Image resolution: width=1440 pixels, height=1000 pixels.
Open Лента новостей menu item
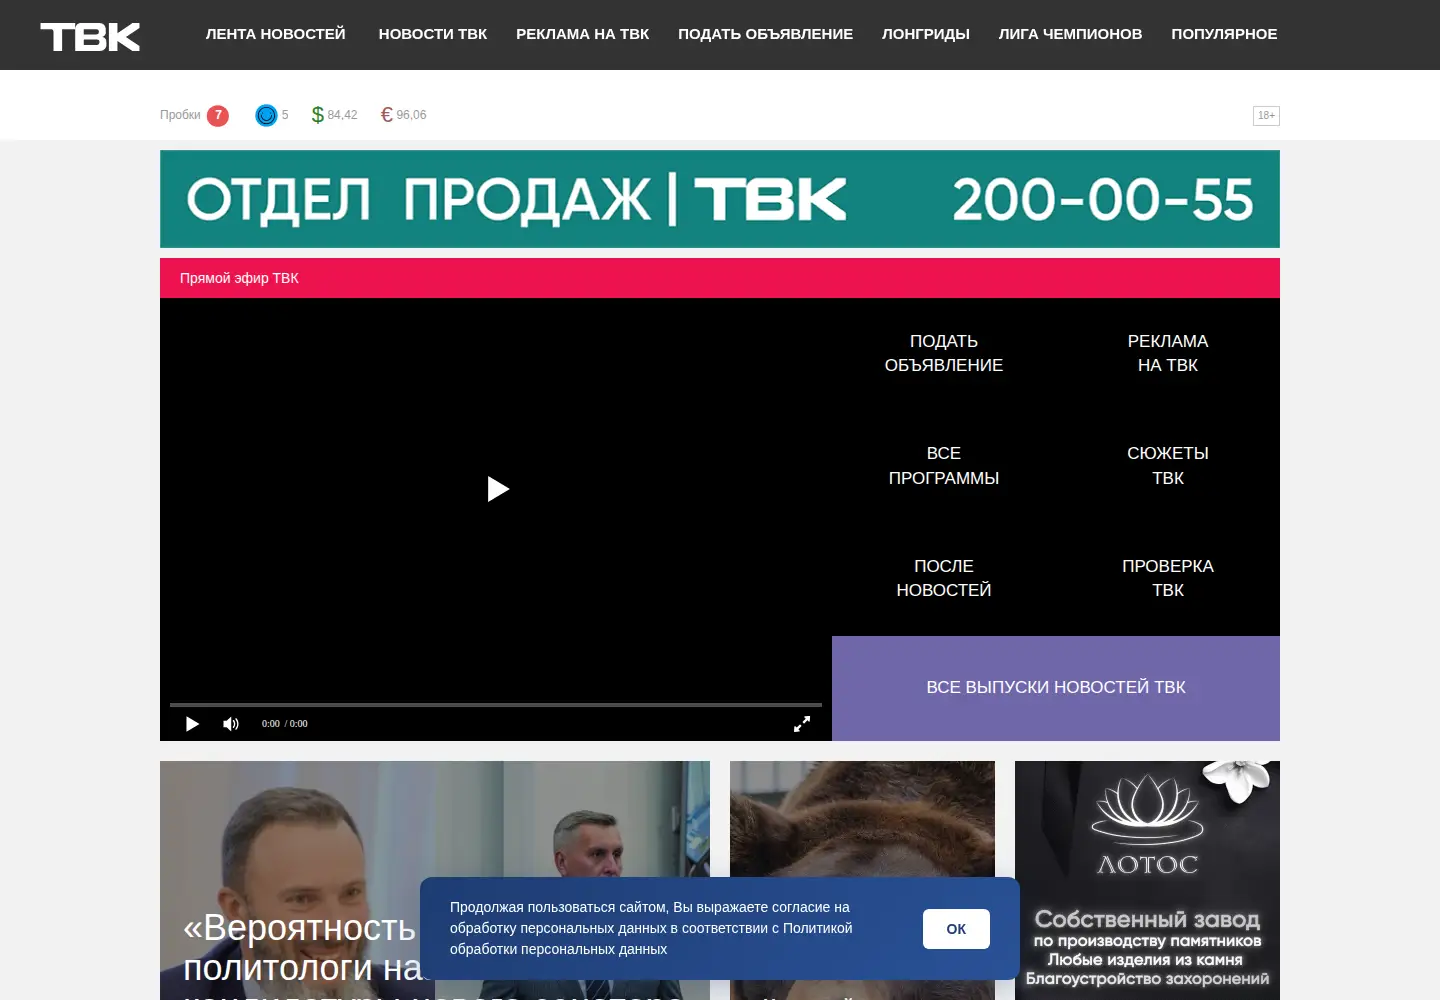coord(276,34)
